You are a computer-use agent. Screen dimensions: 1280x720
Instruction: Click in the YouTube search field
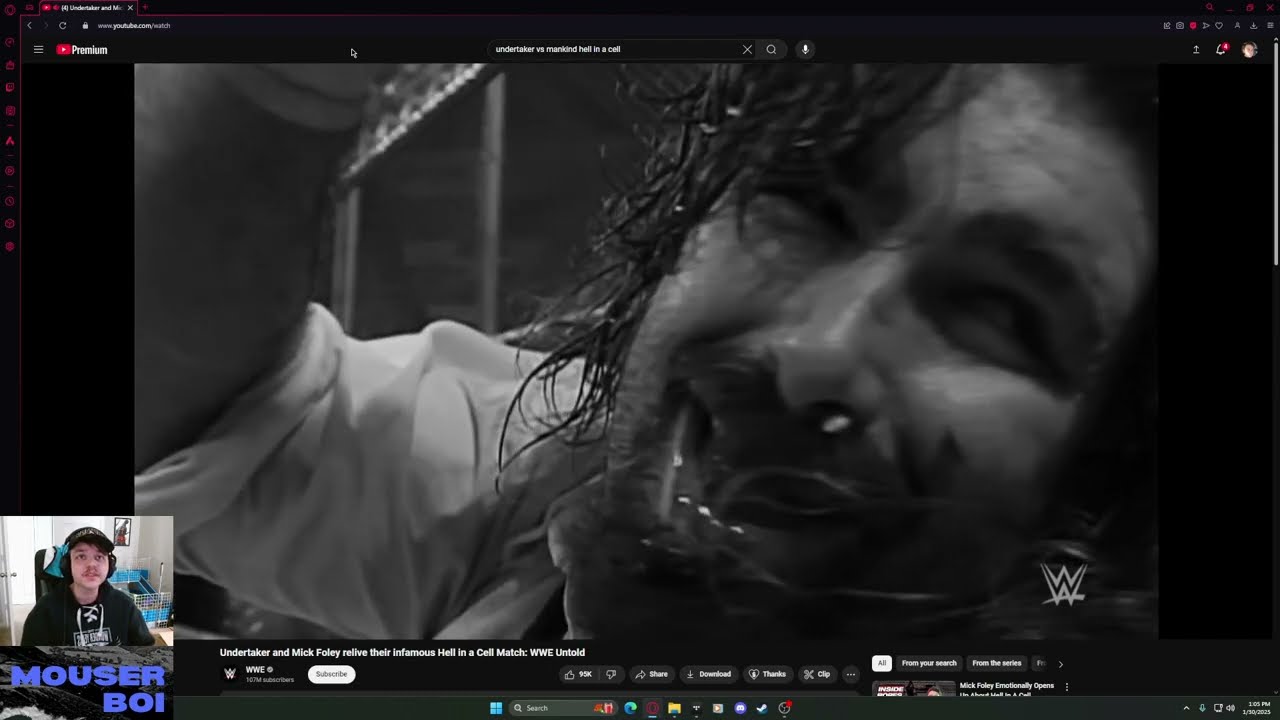point(615,49)
